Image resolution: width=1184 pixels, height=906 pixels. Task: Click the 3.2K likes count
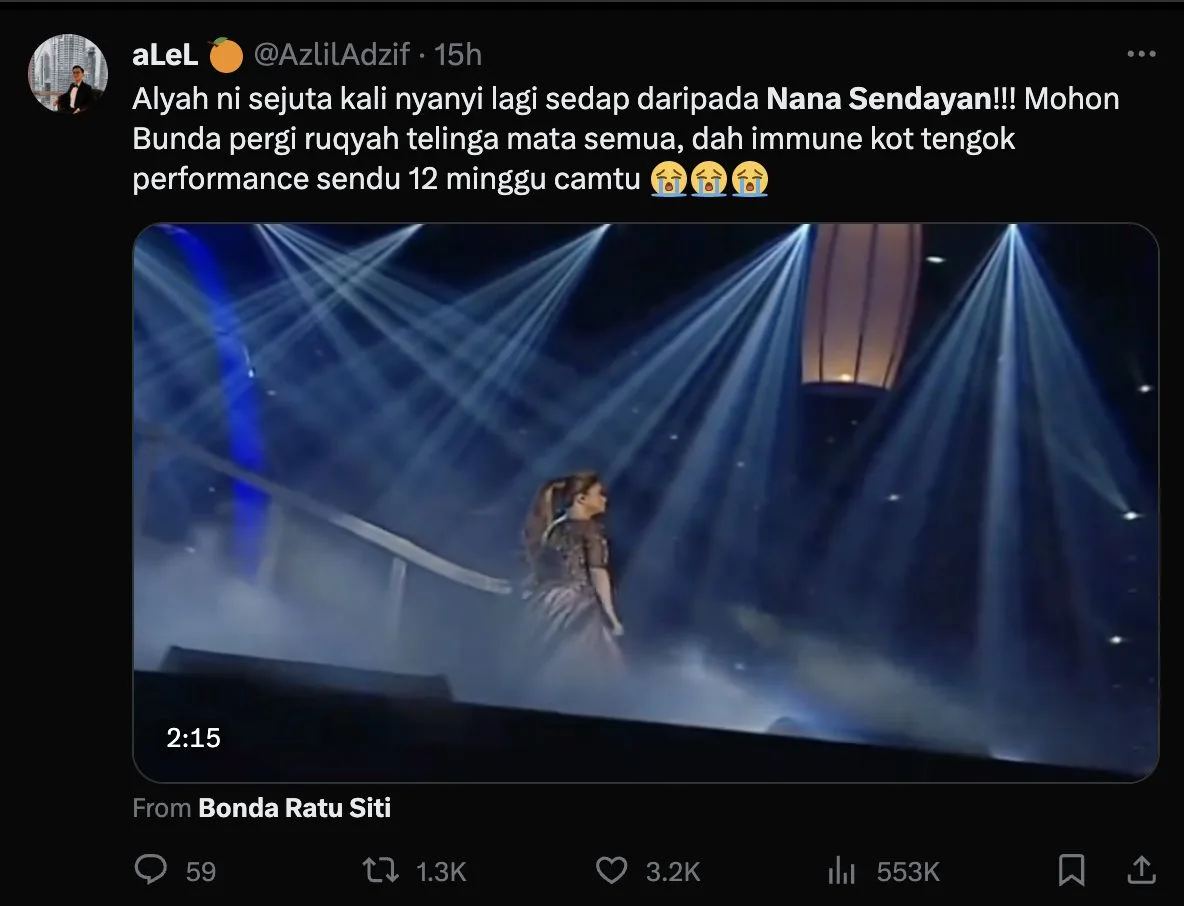click(672, 872)
